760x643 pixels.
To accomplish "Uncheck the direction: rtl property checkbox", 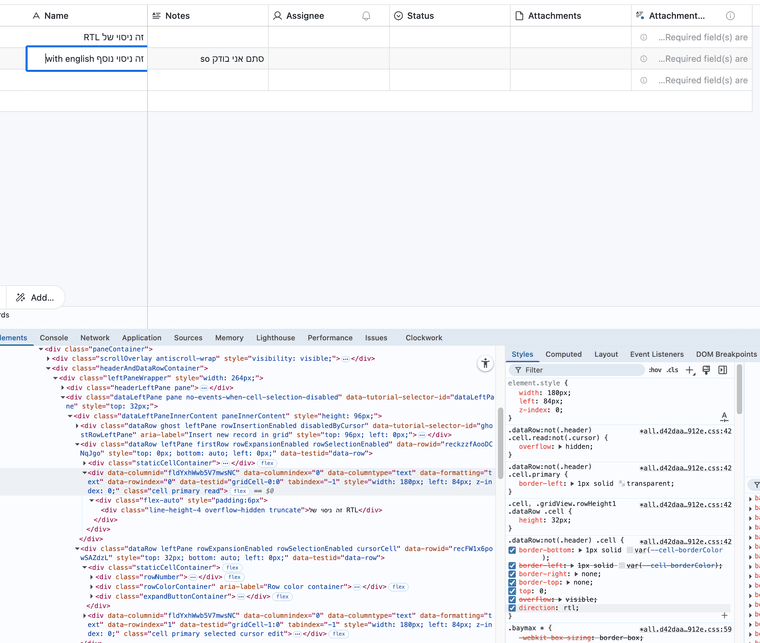I will 513,607.
